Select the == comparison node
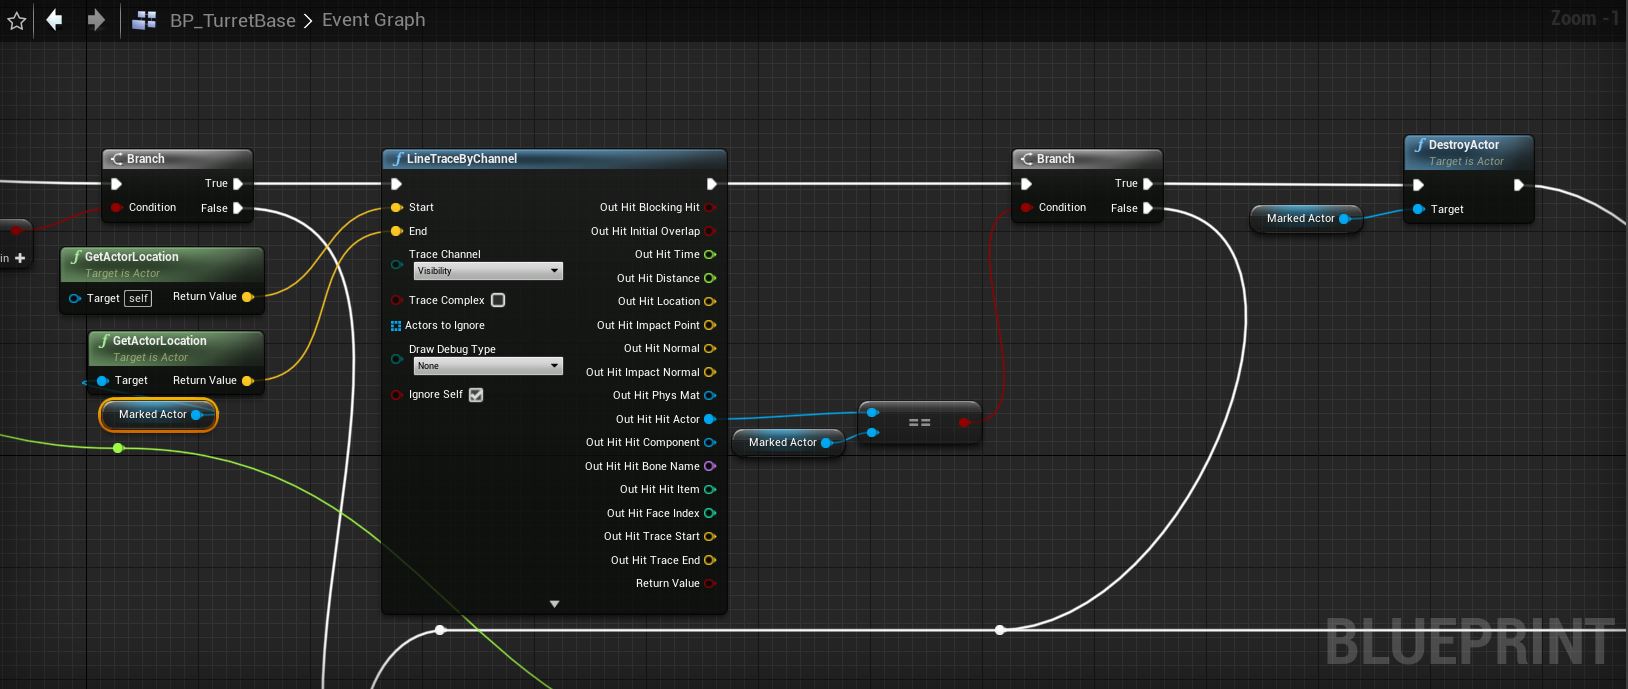The image size is (1628, 689). tap(919, 423)
